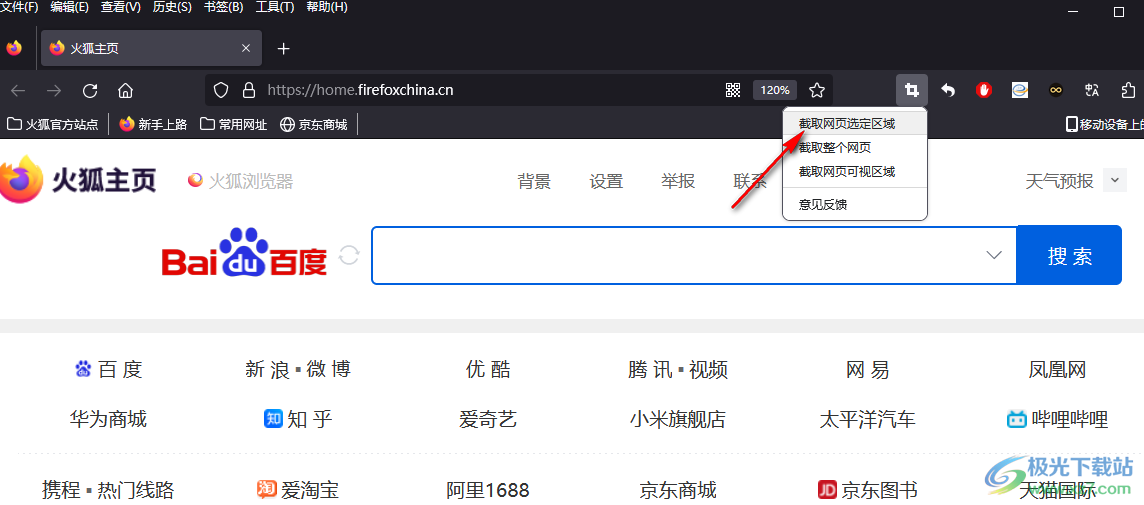Open the 编辑(E) menu
Image resolution: width=1144 pixels, height=505 pixels.
click(x=69, y=7)
